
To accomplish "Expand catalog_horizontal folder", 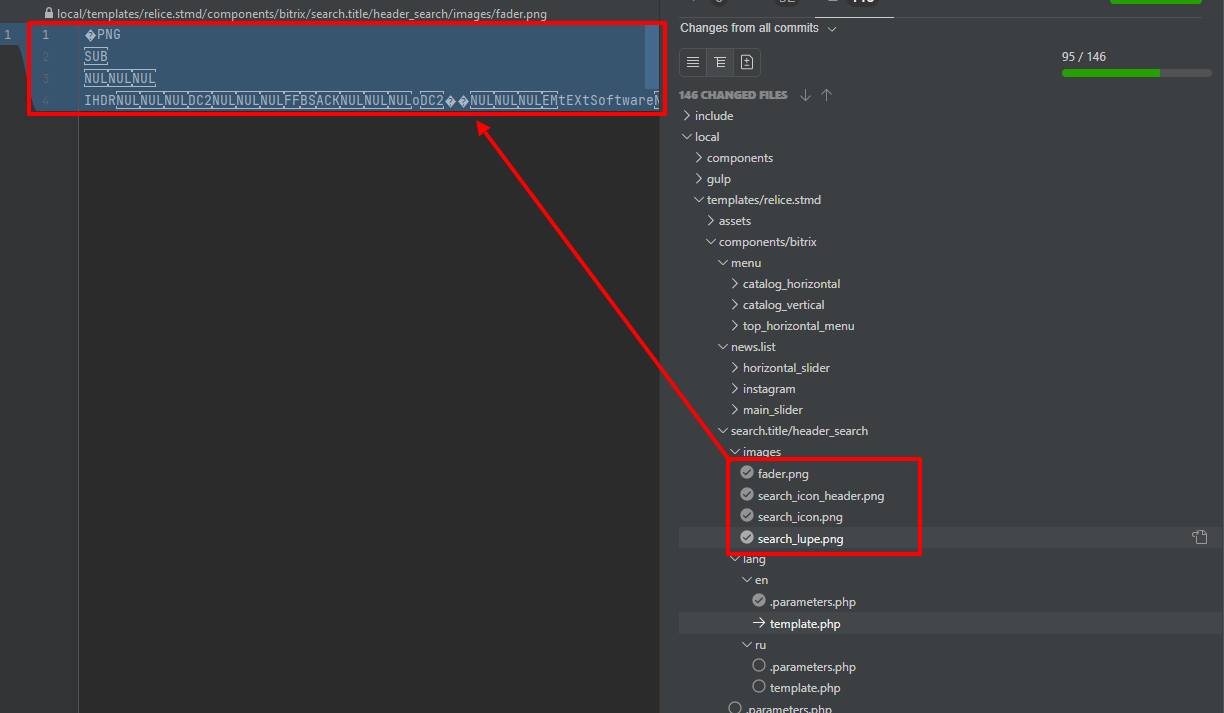I will (735, 284).
